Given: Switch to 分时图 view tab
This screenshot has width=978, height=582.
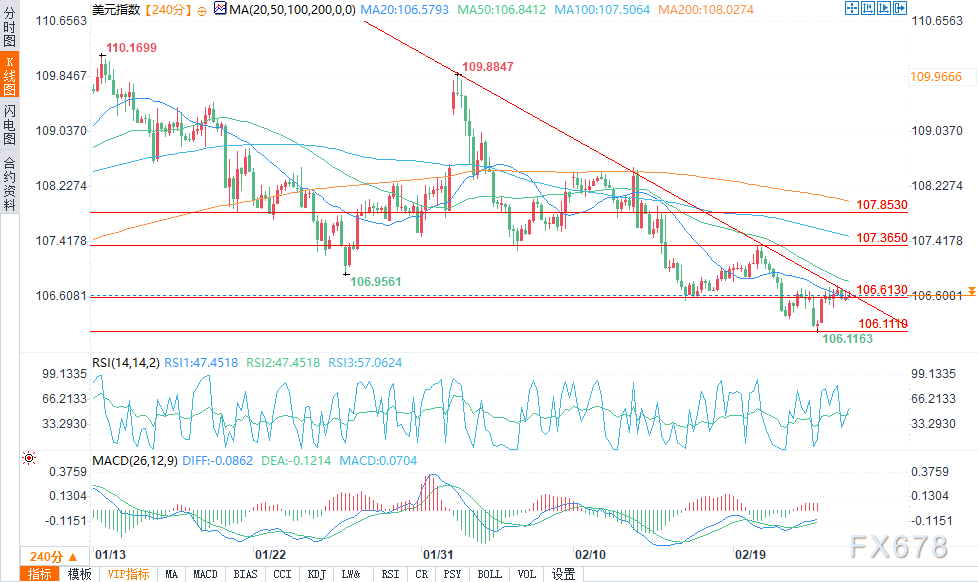Looking at the screenshot, I should (x=9, y=30).
